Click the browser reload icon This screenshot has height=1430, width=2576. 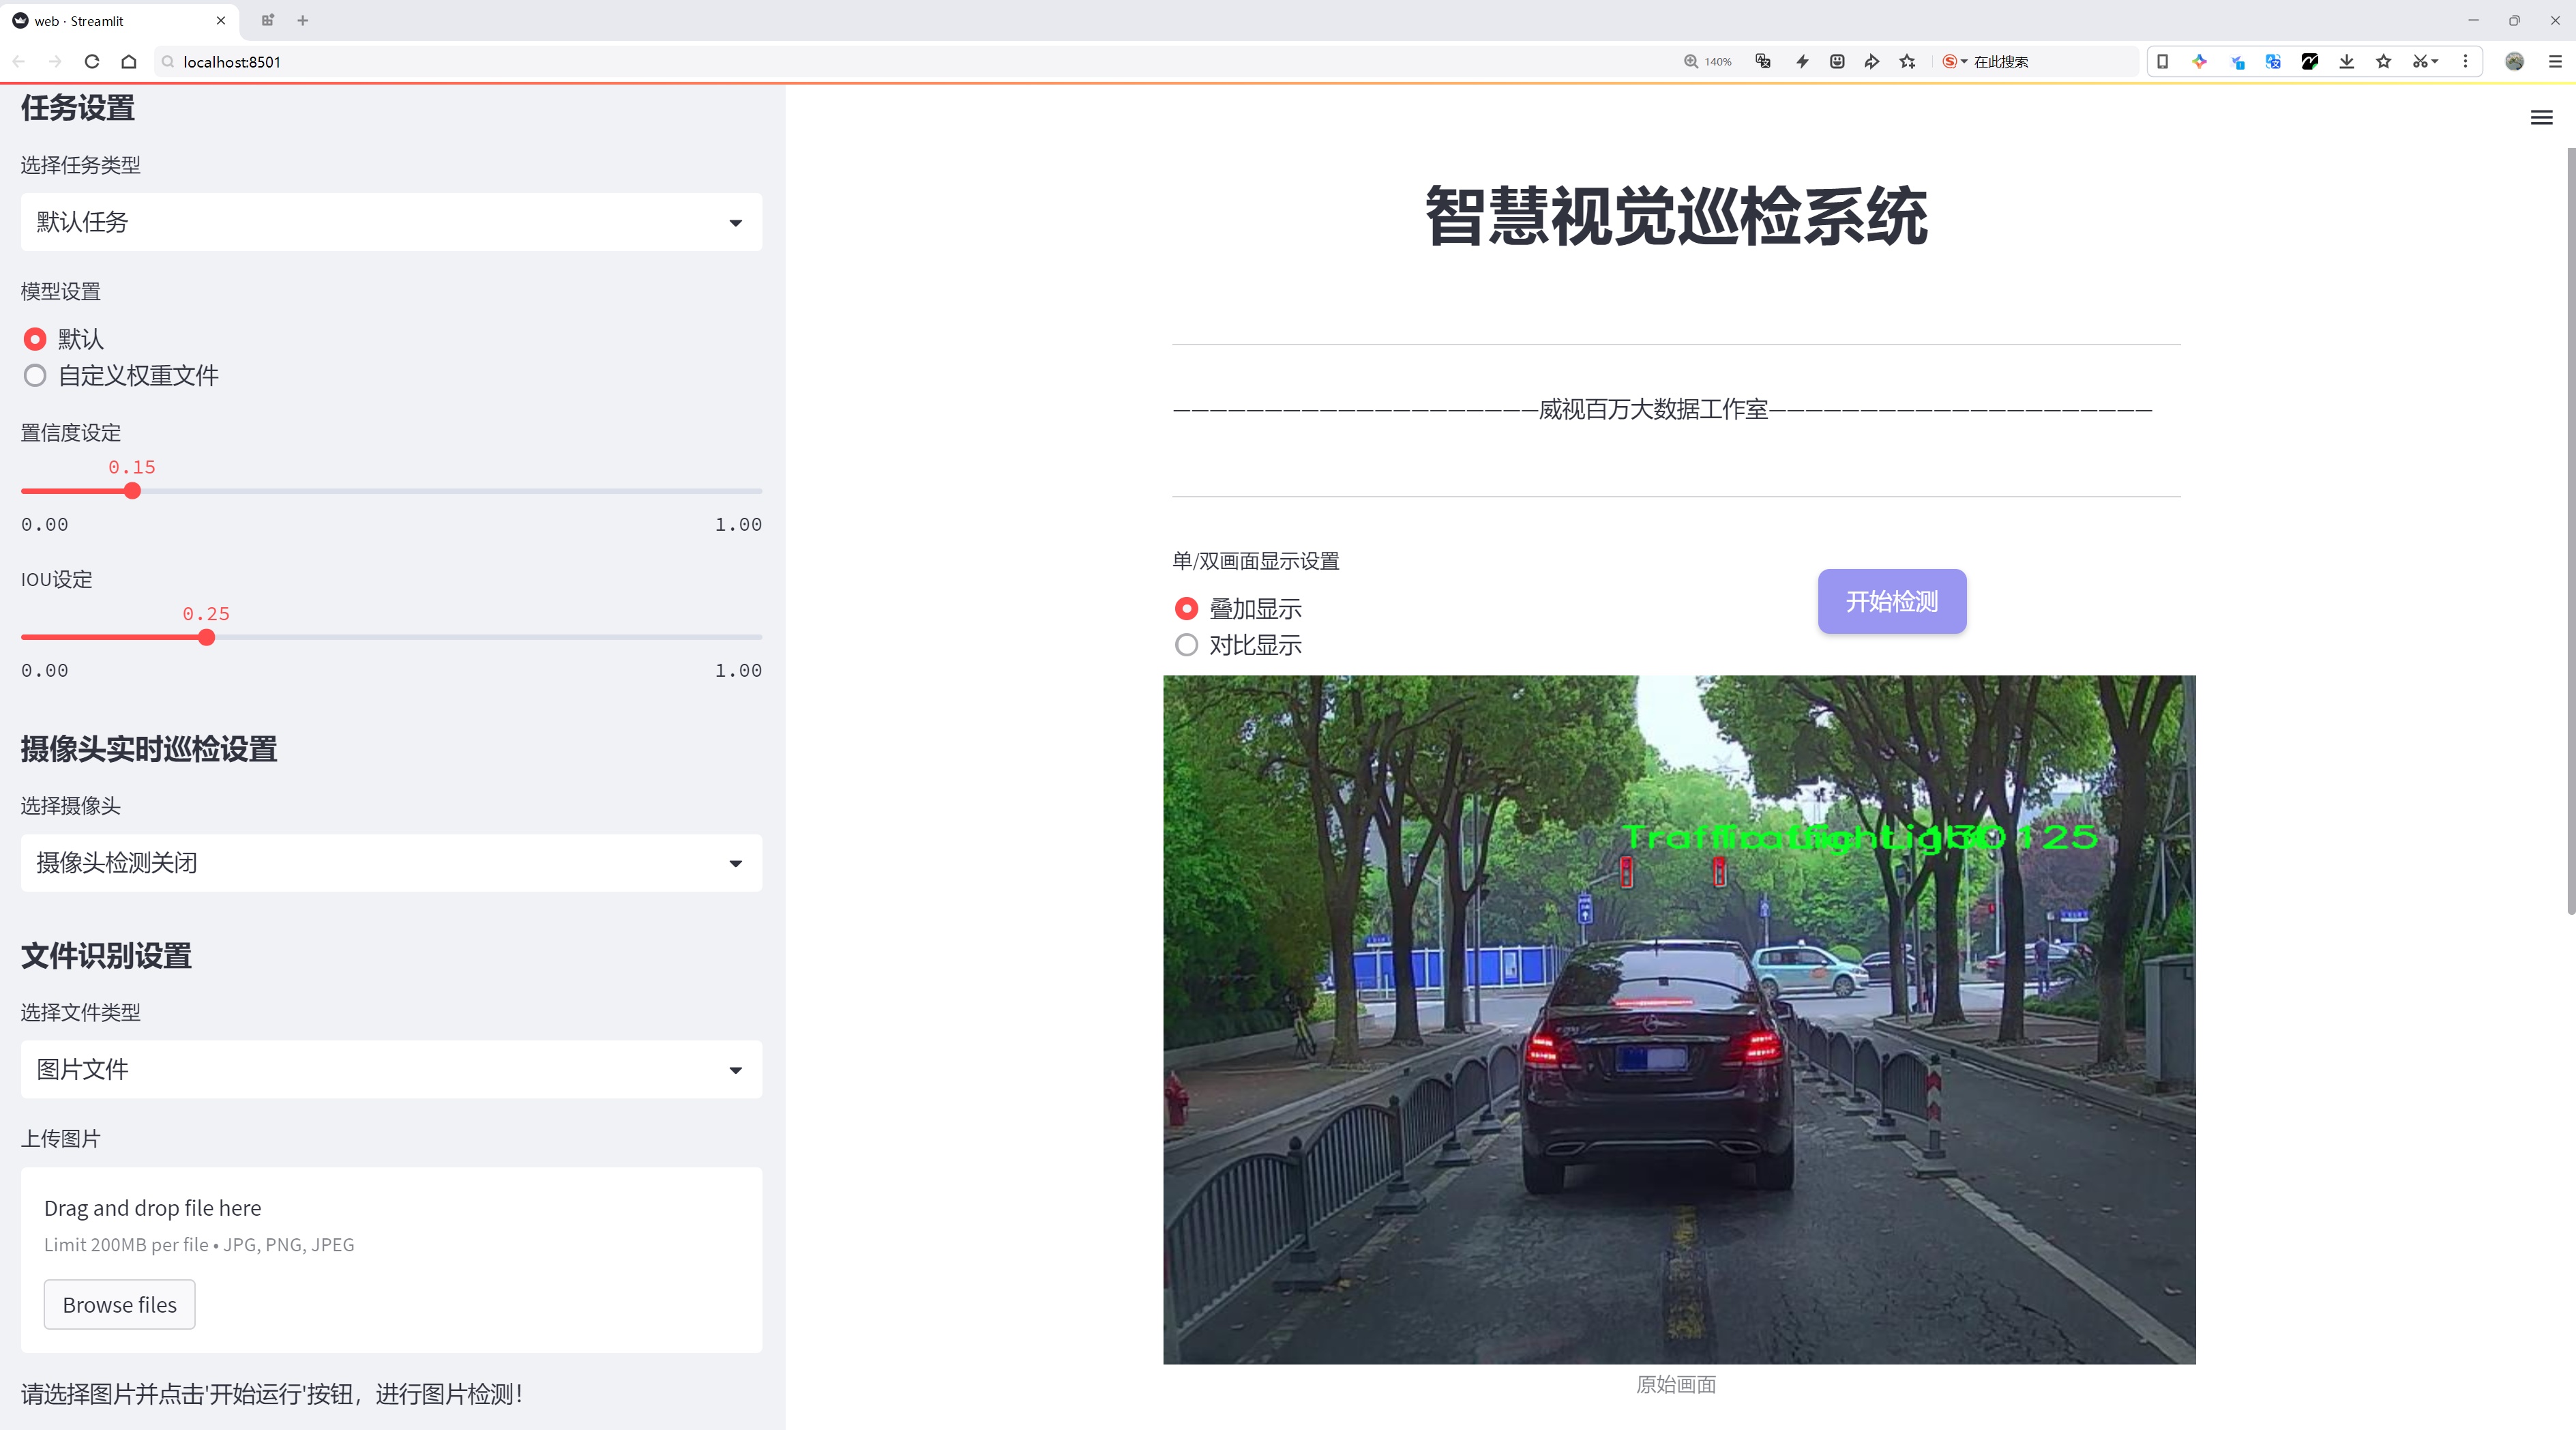pos(92,62)
